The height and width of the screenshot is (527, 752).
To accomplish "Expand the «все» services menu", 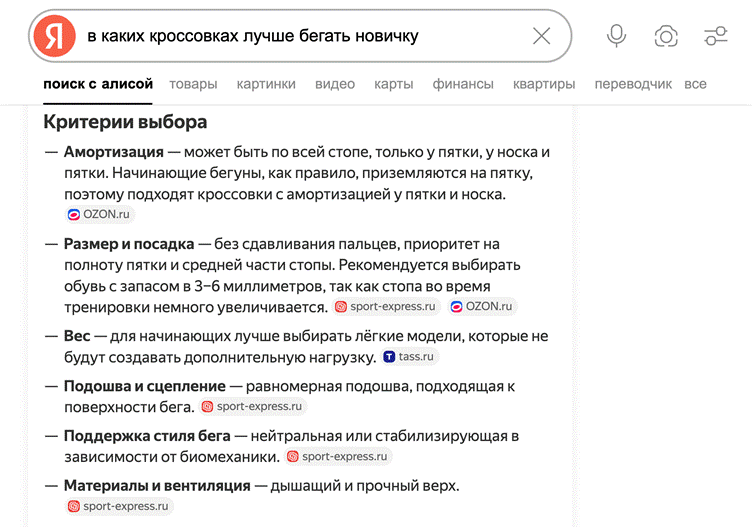I will [x=695, y=84].
